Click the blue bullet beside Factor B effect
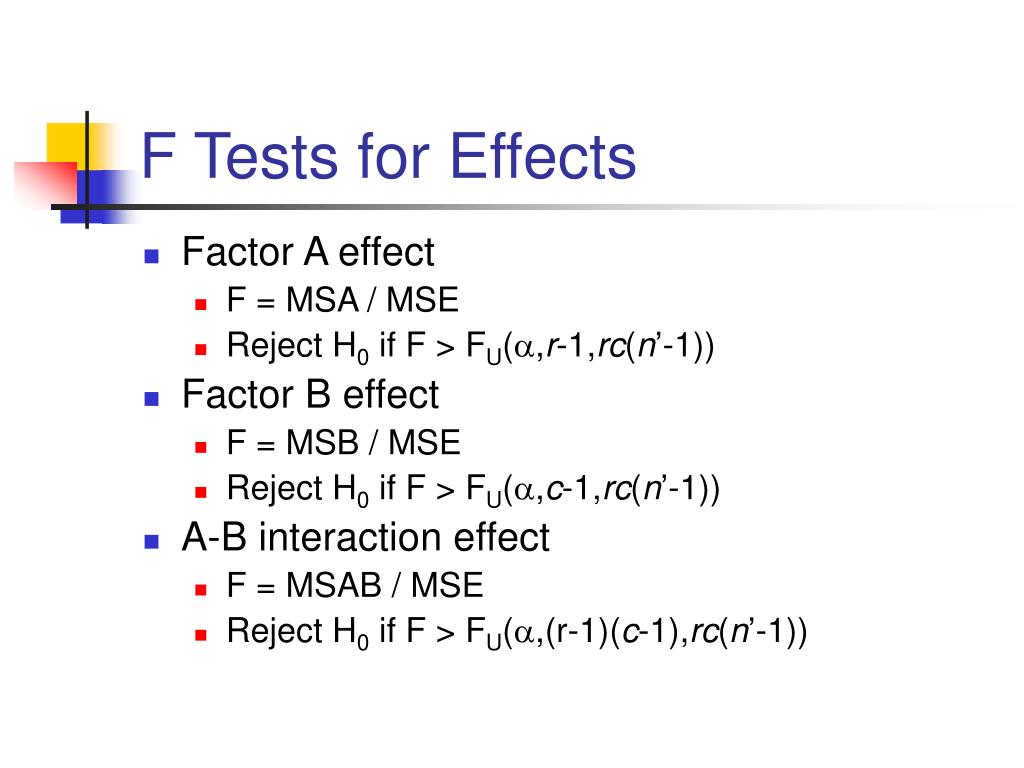This screenshot has width=1024, height=768. (152, 398)
